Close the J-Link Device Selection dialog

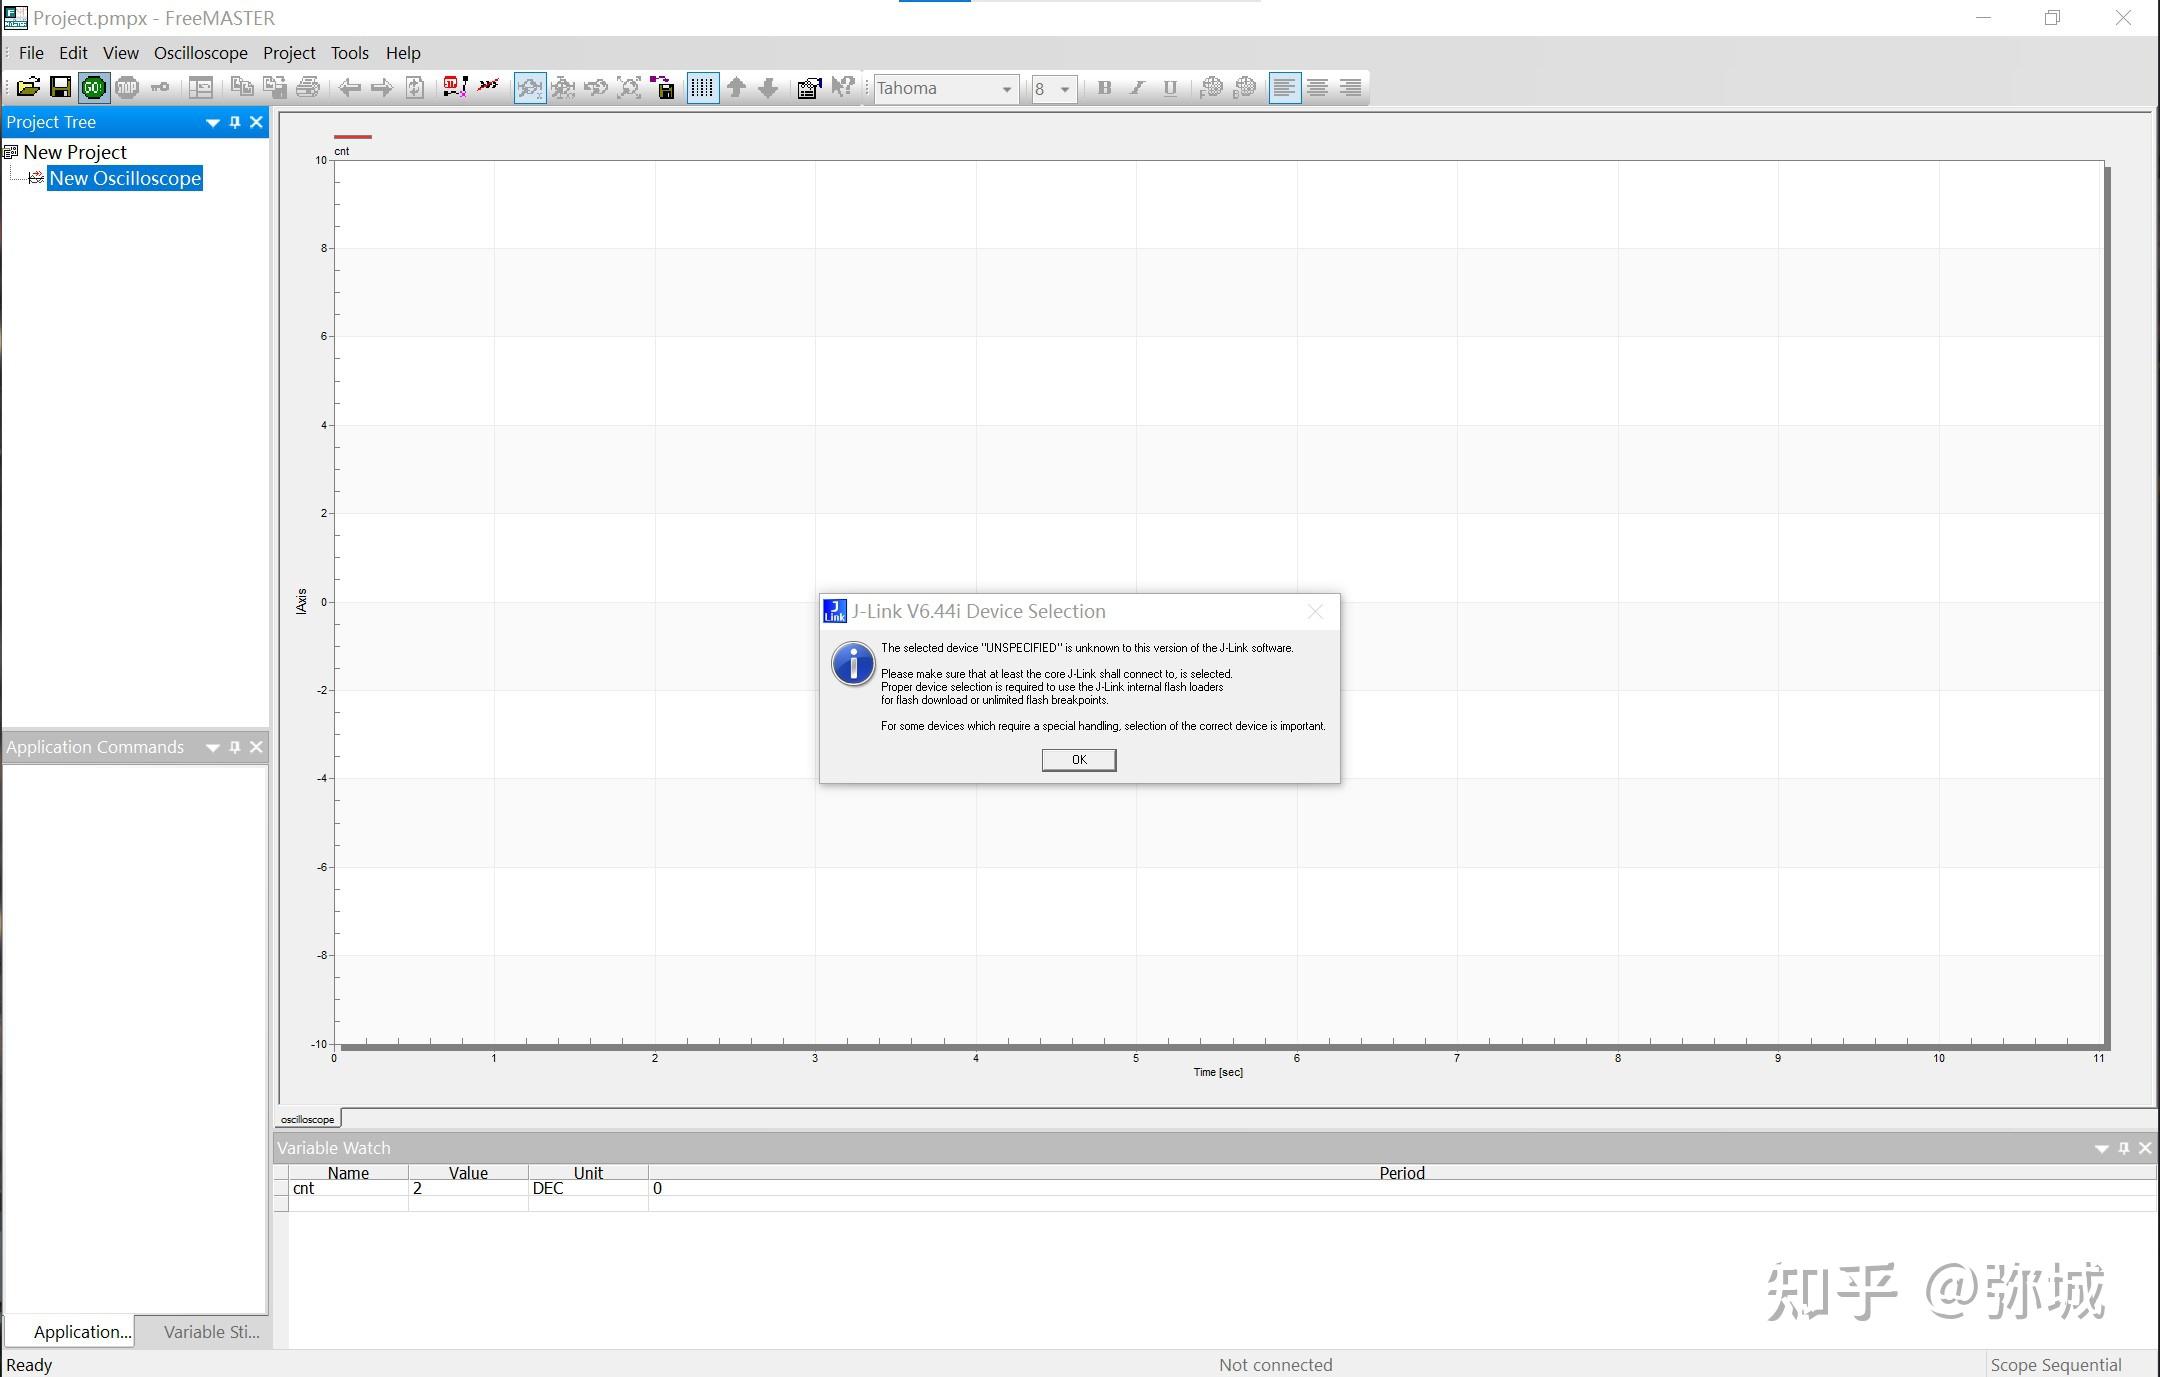[1315, 611]
